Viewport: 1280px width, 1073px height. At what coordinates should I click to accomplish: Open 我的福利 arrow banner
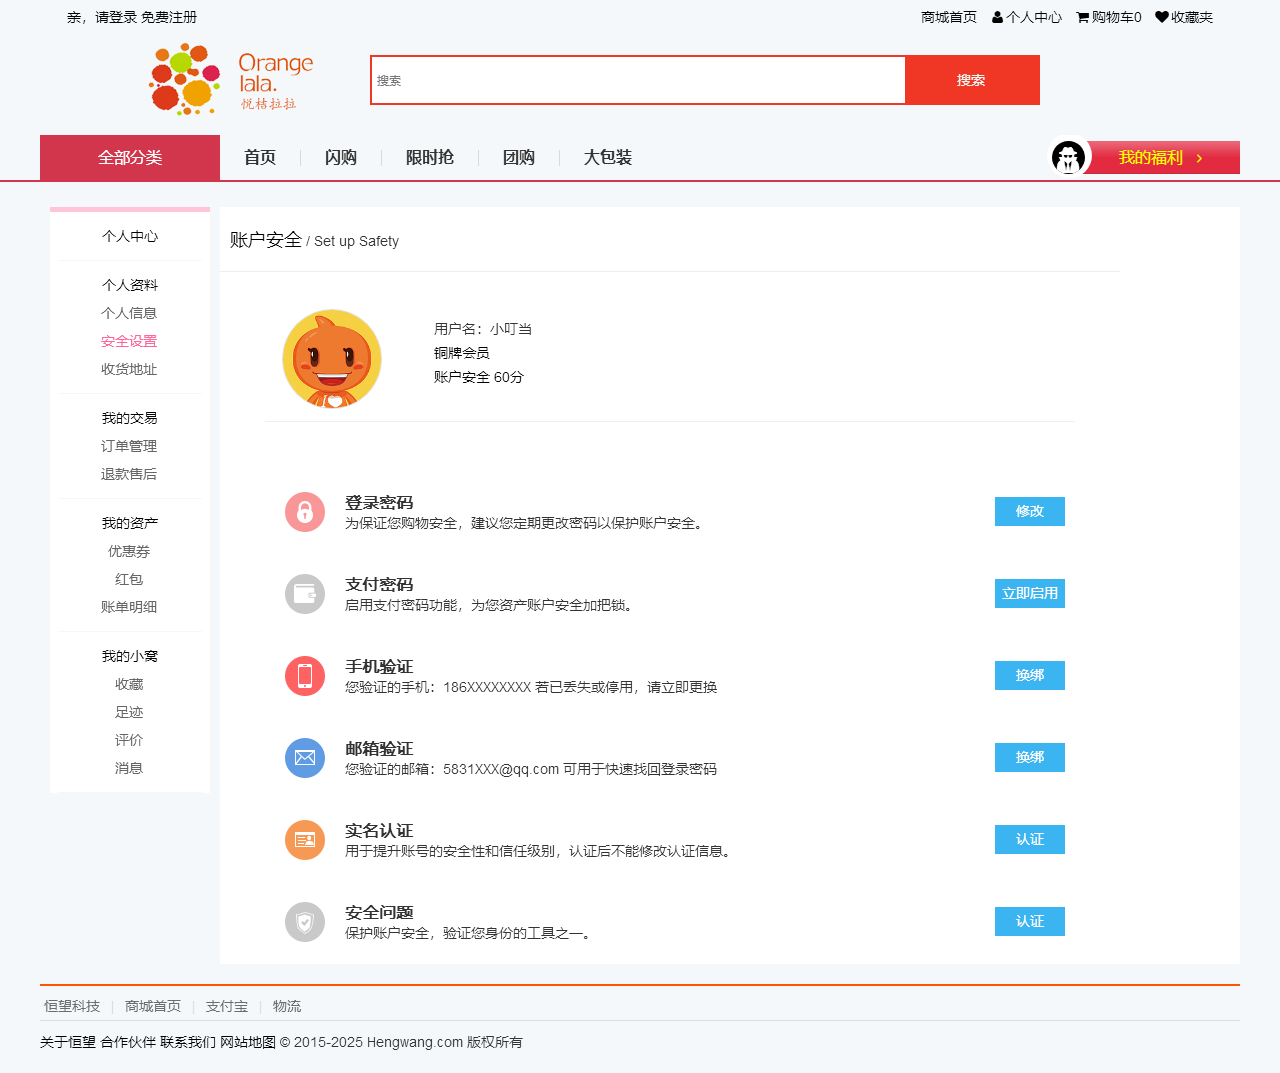click(1162, 158)
